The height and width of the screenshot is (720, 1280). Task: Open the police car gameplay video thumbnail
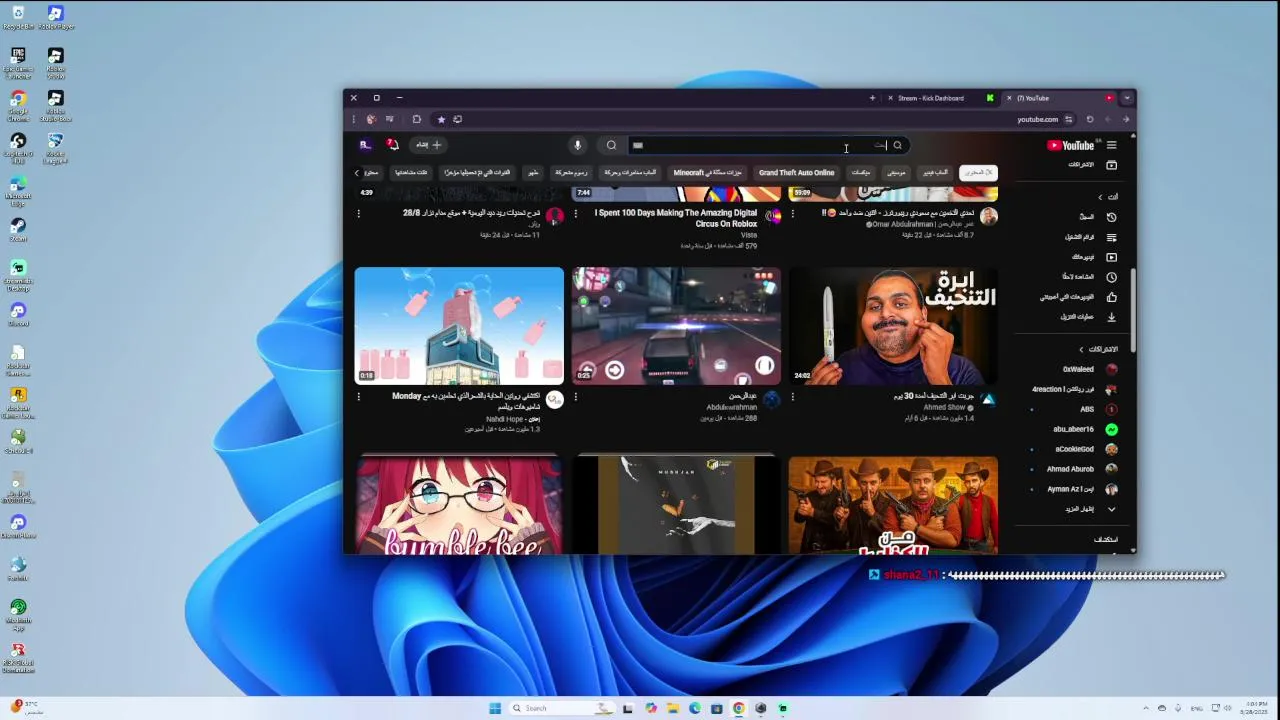(x=676, y=325)
